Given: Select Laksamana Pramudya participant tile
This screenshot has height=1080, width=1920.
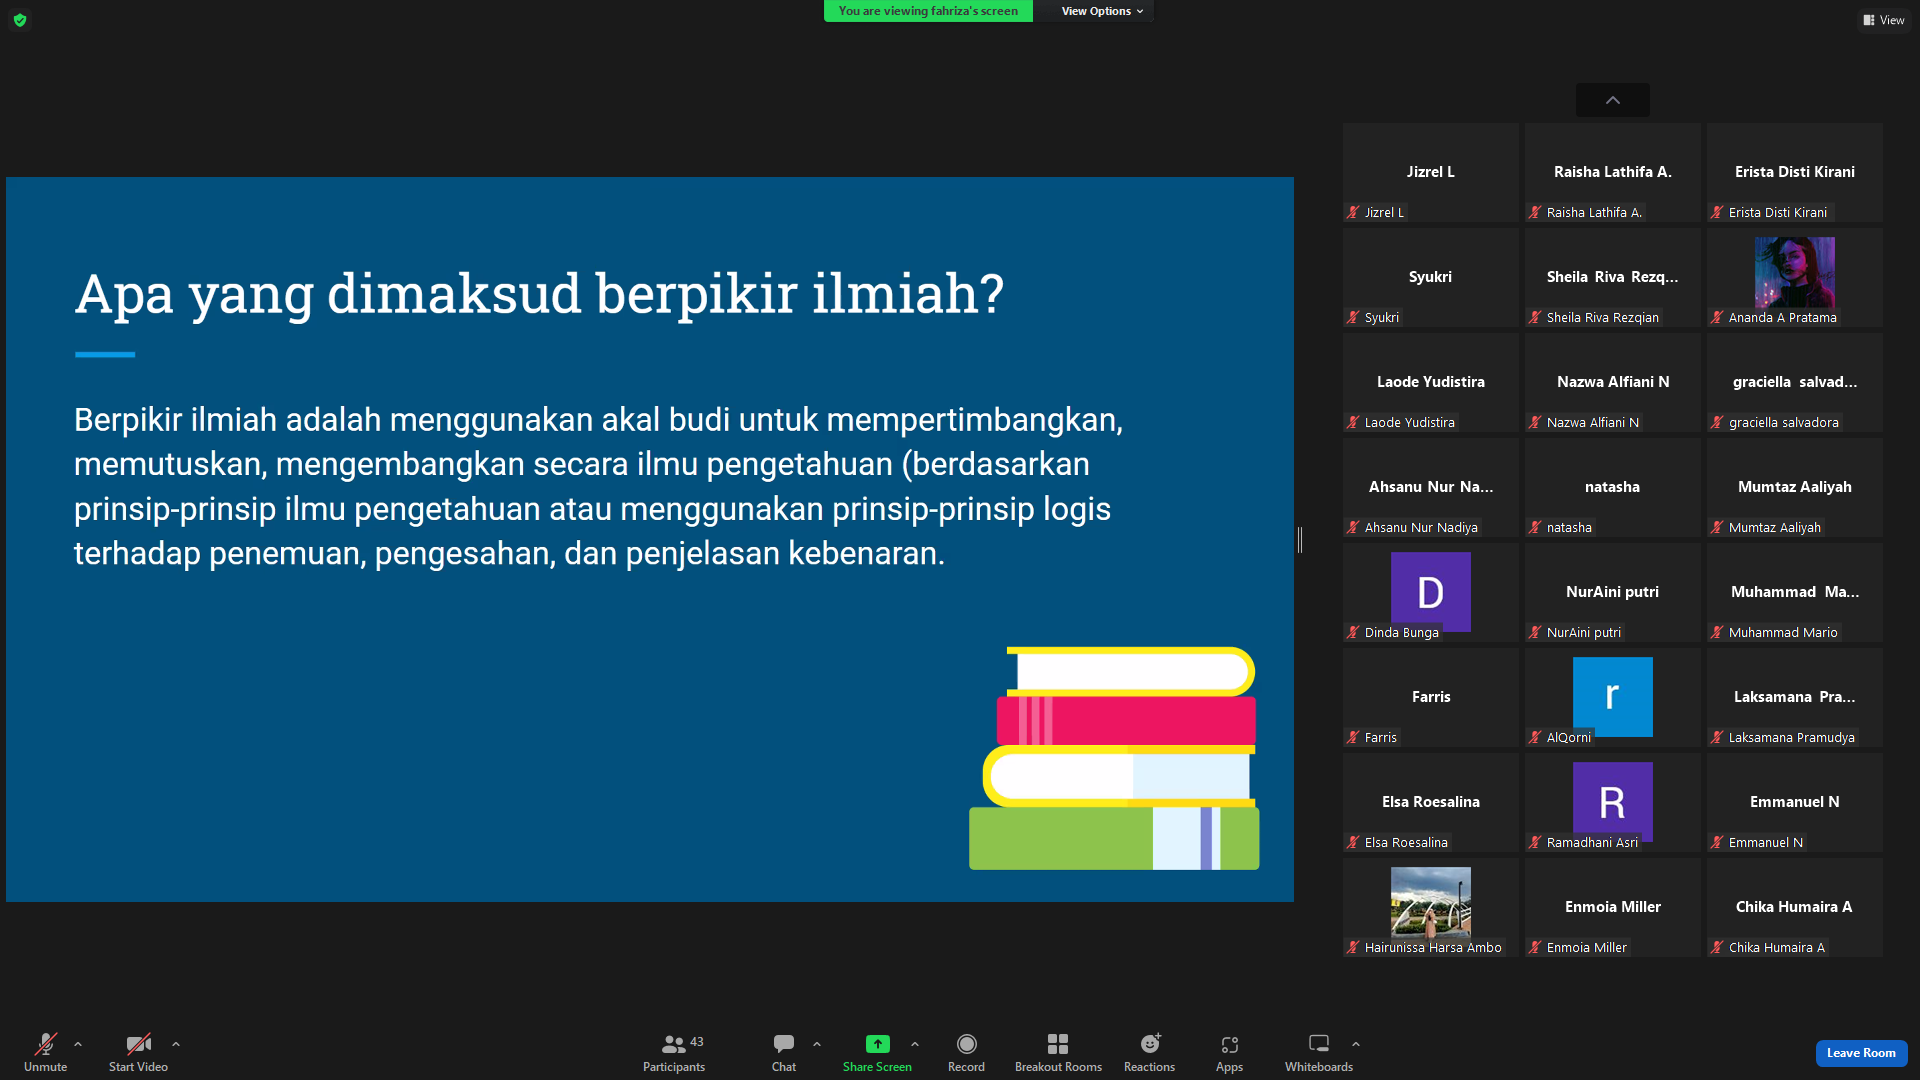Looking at the screenshot, I should click(x=1795, y=697).
